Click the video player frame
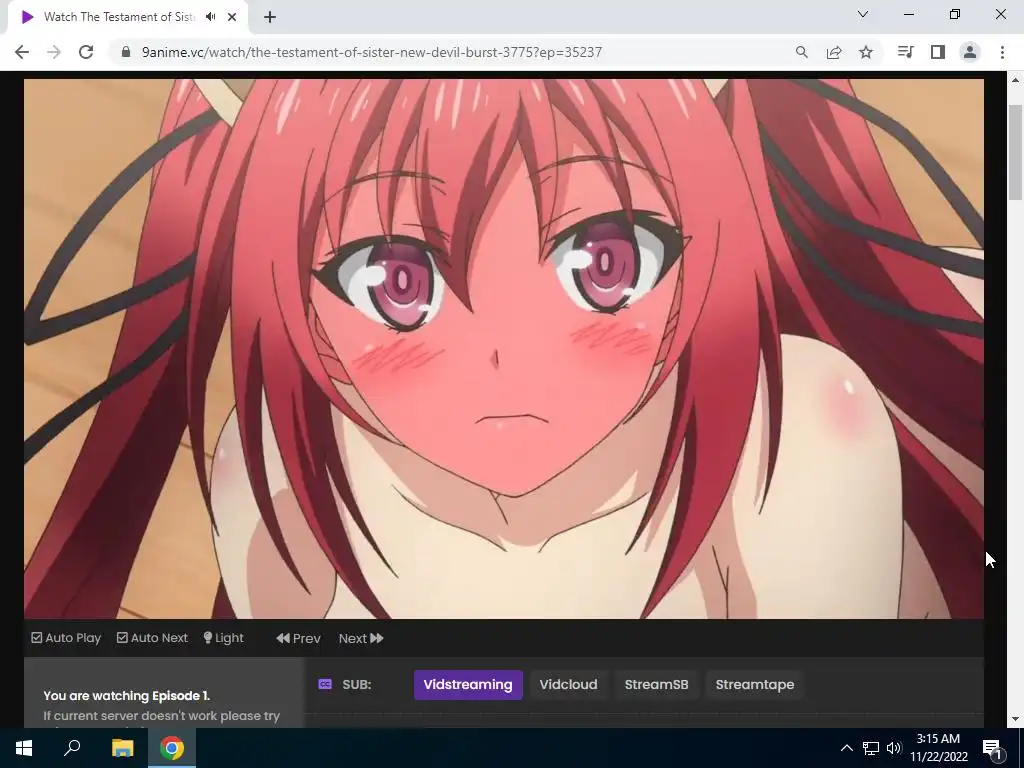The image size is (1024, 768). coord(504,349)
